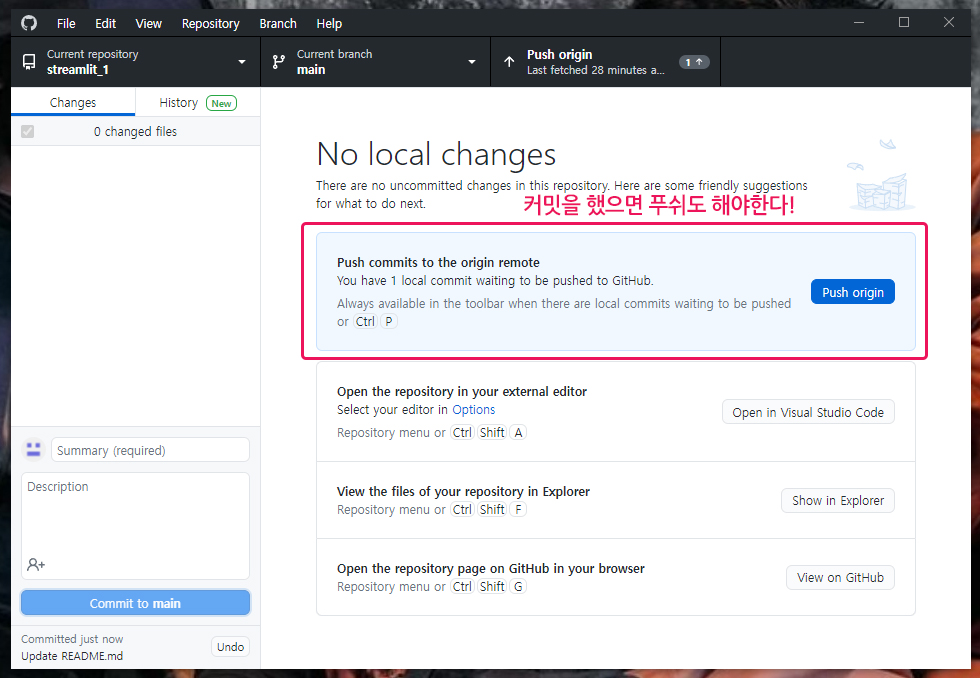Click the Commit to main button

pos(136,603)
